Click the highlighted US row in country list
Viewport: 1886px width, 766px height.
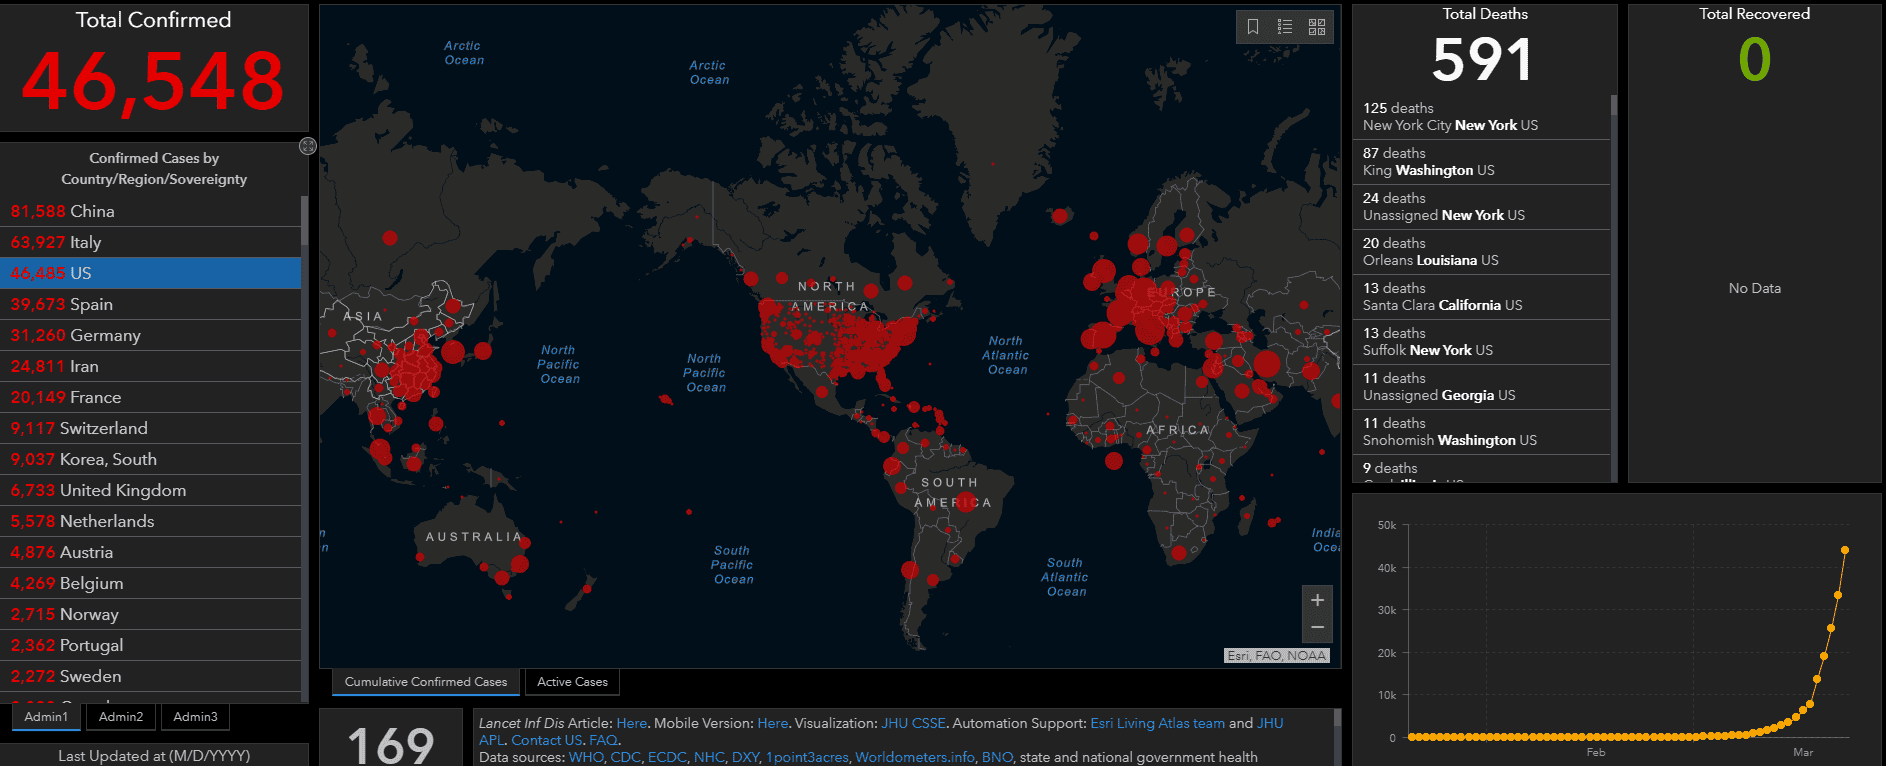(x=150, y=273)
